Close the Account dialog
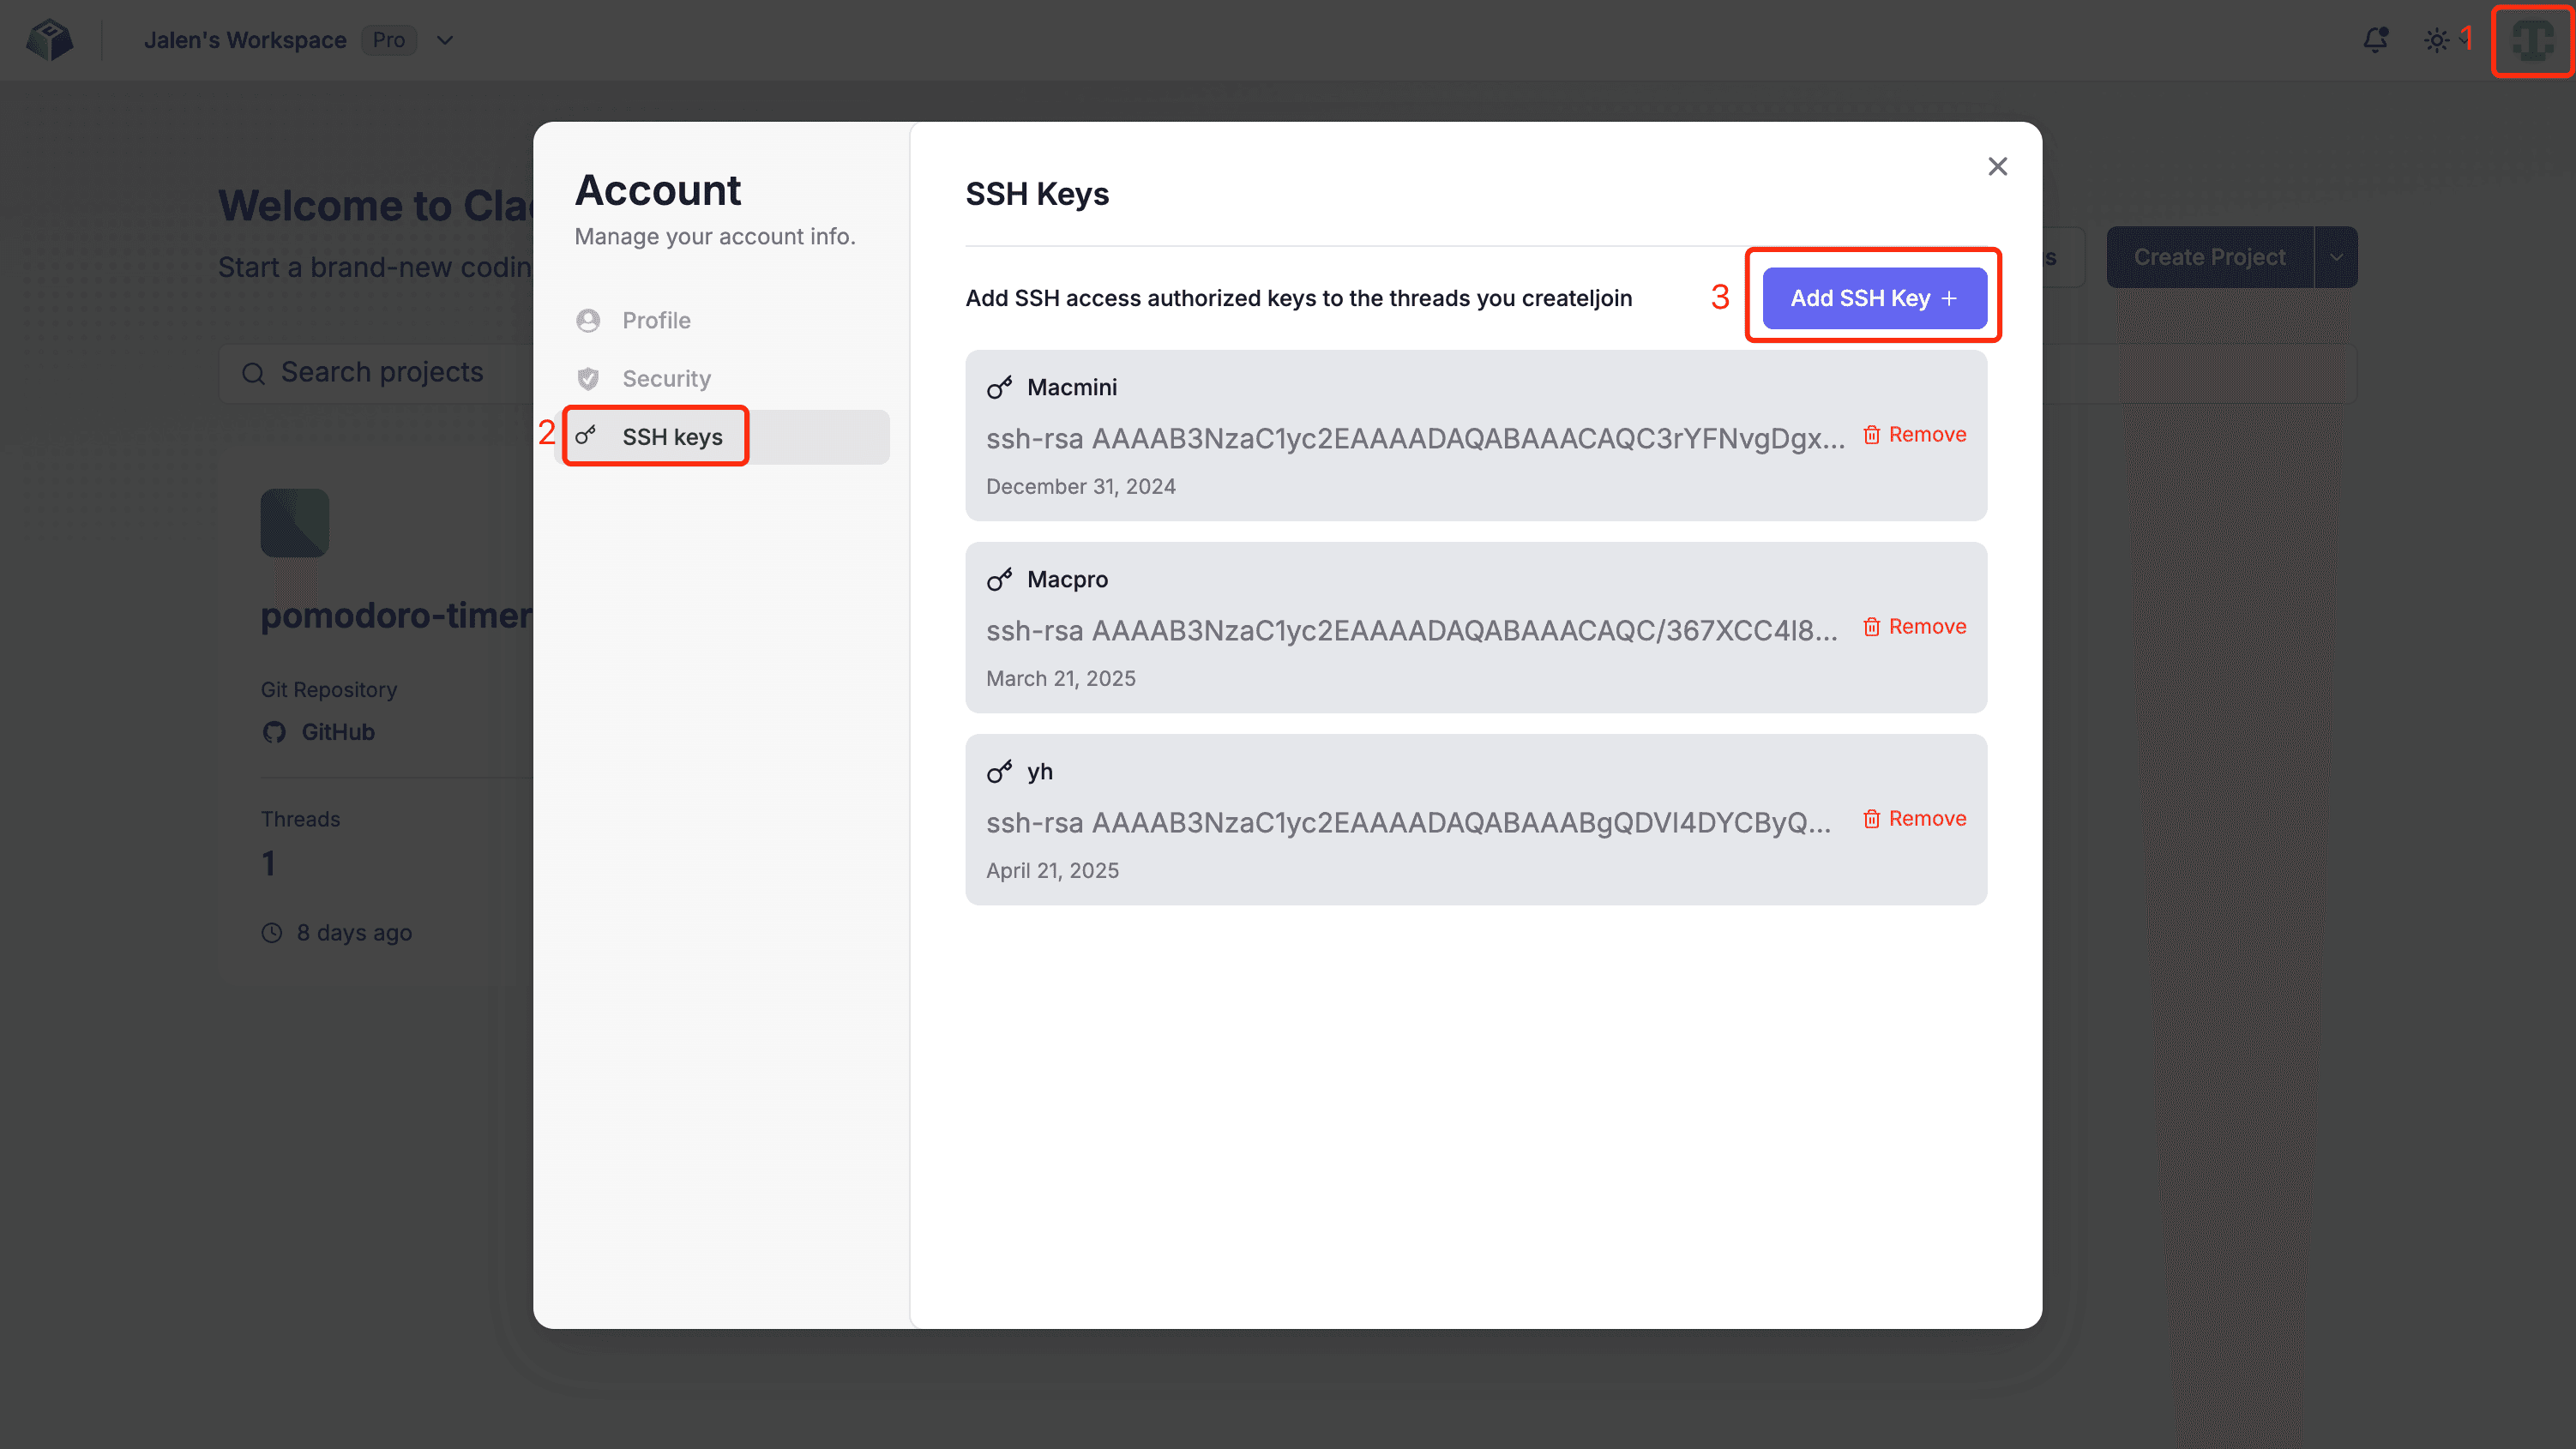 click(1997, 166)
